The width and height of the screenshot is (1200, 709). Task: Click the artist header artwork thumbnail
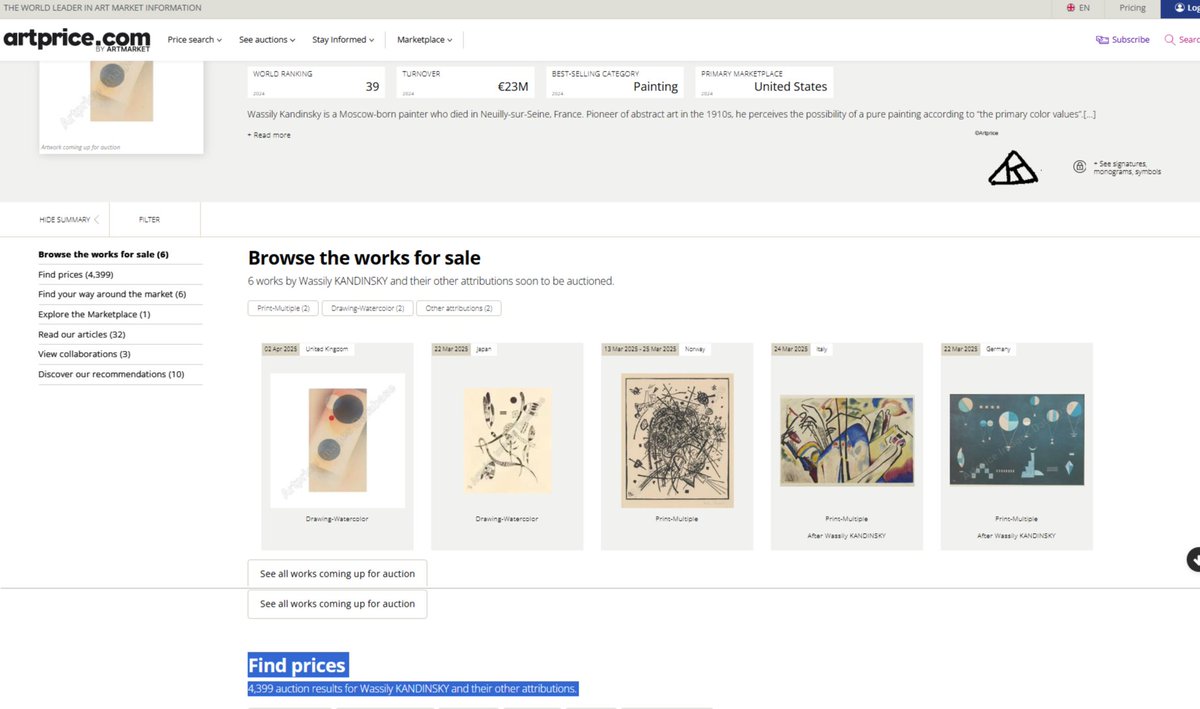[121, 91]
